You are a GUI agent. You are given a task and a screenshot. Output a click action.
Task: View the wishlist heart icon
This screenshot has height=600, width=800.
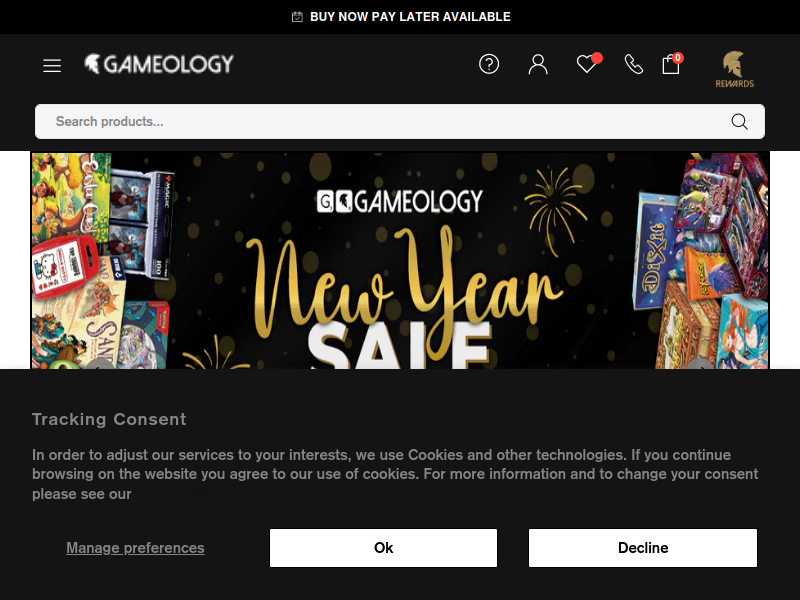point(588,63)
